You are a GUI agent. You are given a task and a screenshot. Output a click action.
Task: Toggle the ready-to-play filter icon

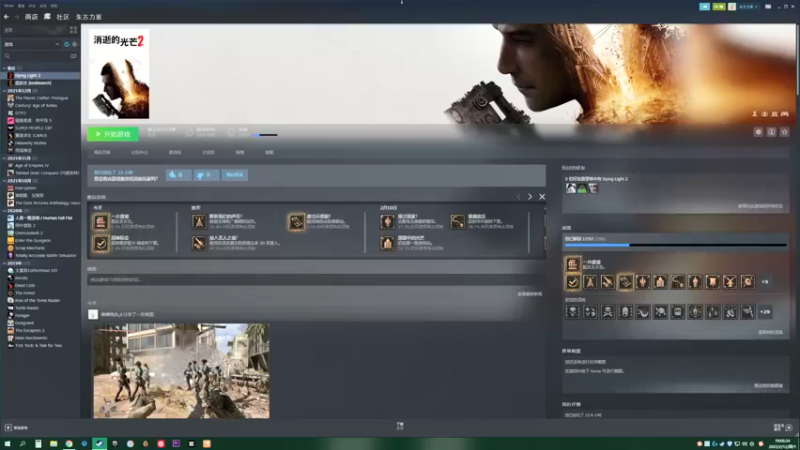tap(74, 44)
